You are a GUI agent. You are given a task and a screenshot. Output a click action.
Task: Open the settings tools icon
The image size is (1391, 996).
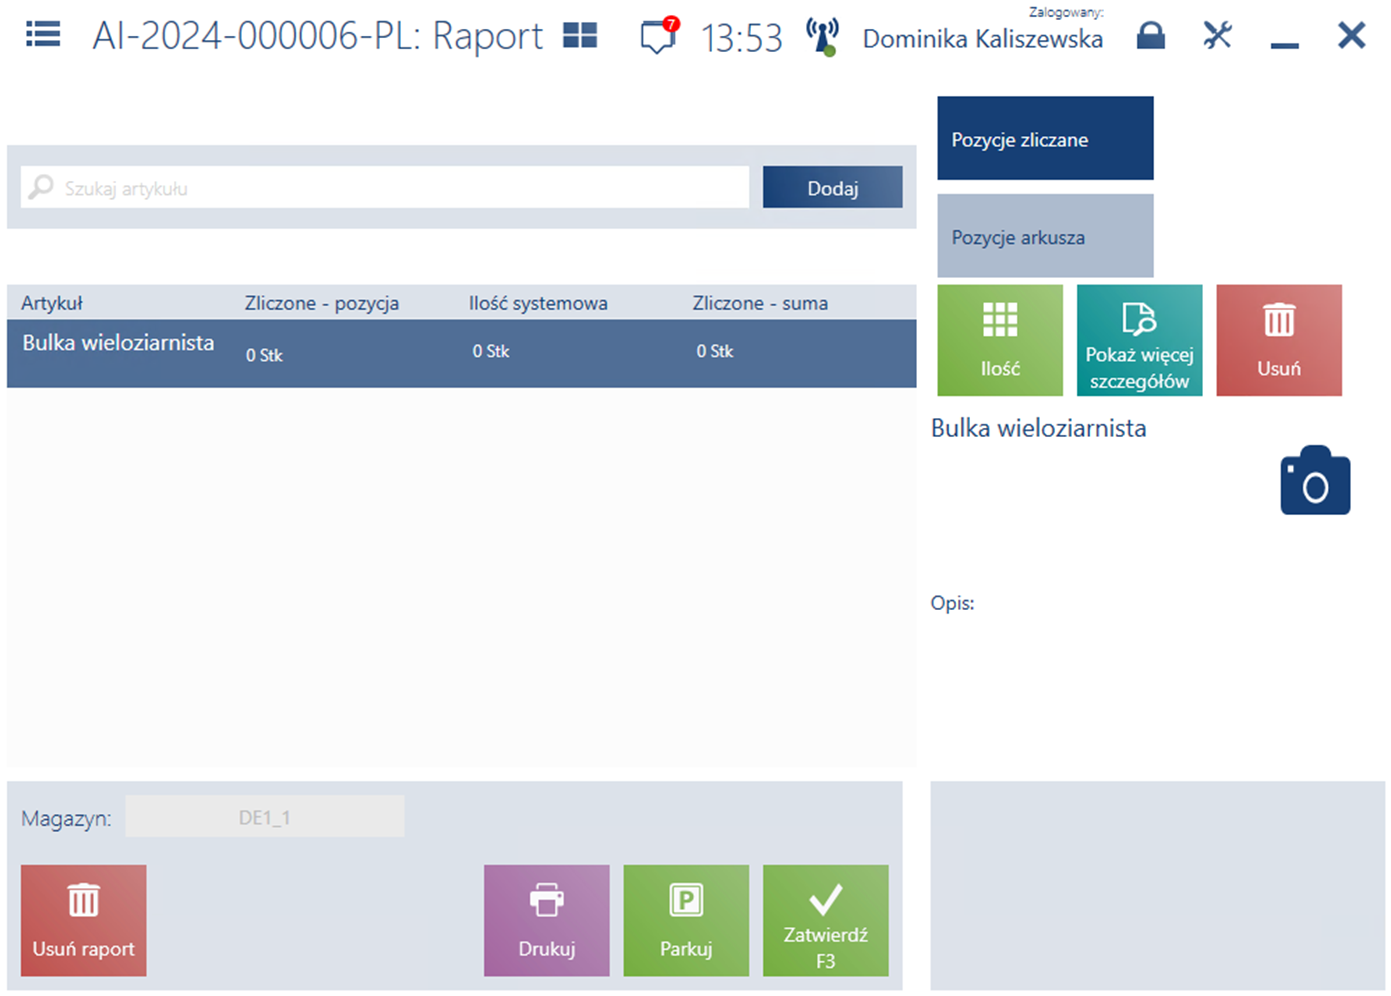point(1217,36)
